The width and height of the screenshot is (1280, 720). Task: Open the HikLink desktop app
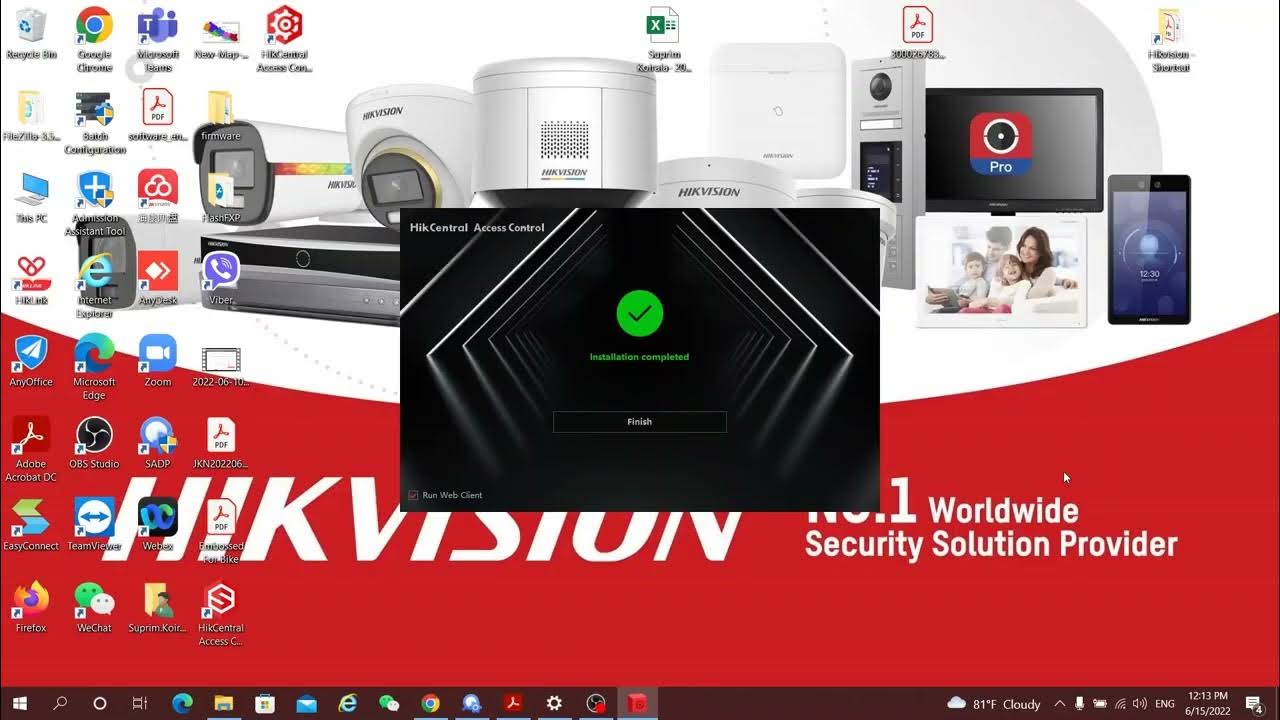31,279
